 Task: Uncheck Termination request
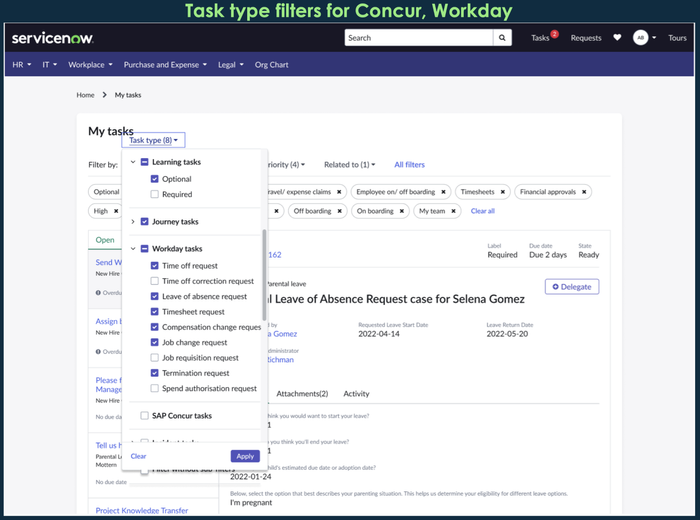coord(154,373)
